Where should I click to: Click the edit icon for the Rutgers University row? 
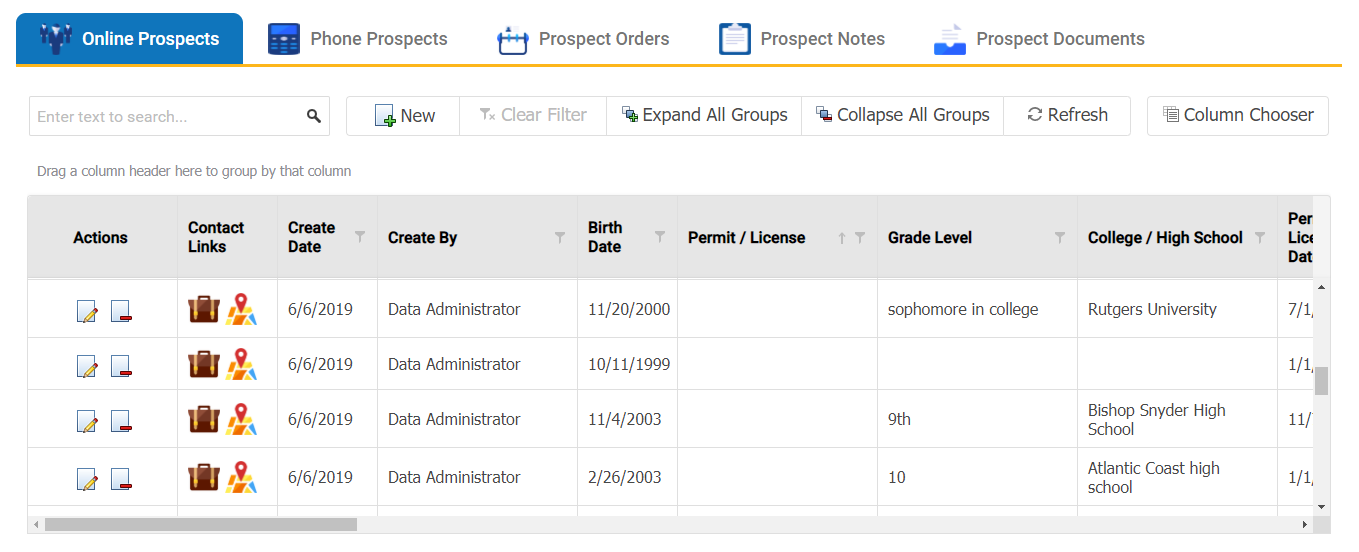click(88, 312)
